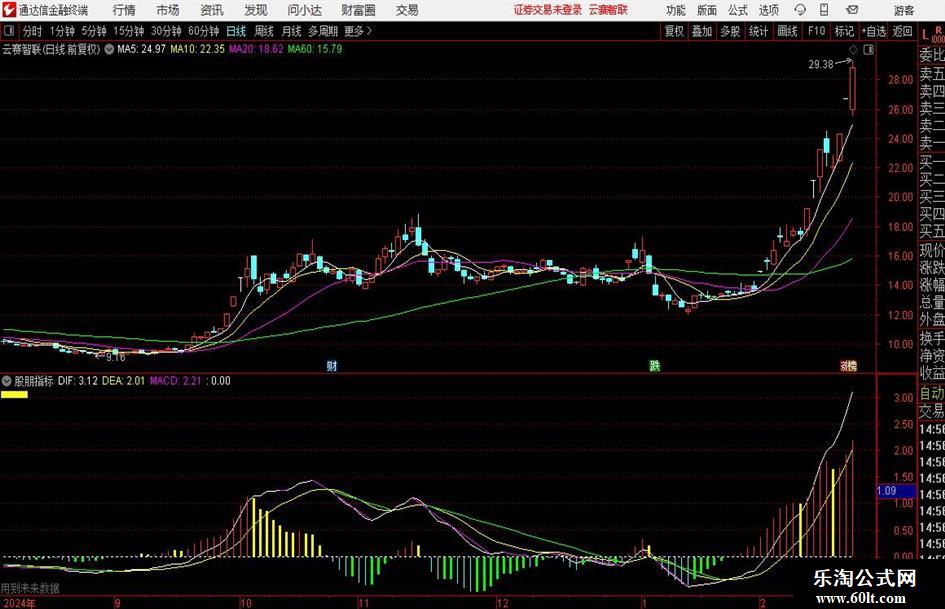The height and width of the screenshot is (609, 945).
Task: Click the MA10: 22.35 value
Action: 197,49
